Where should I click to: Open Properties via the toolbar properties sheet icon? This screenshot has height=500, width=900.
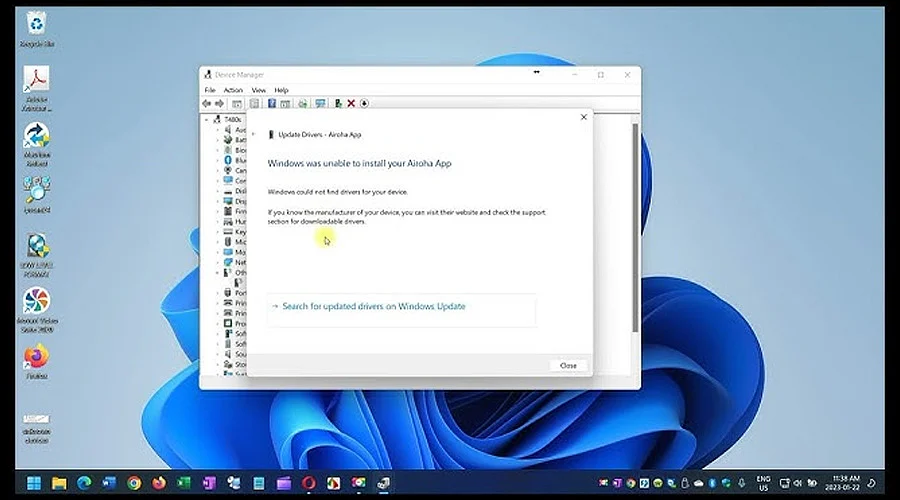[x=254, y=103]
